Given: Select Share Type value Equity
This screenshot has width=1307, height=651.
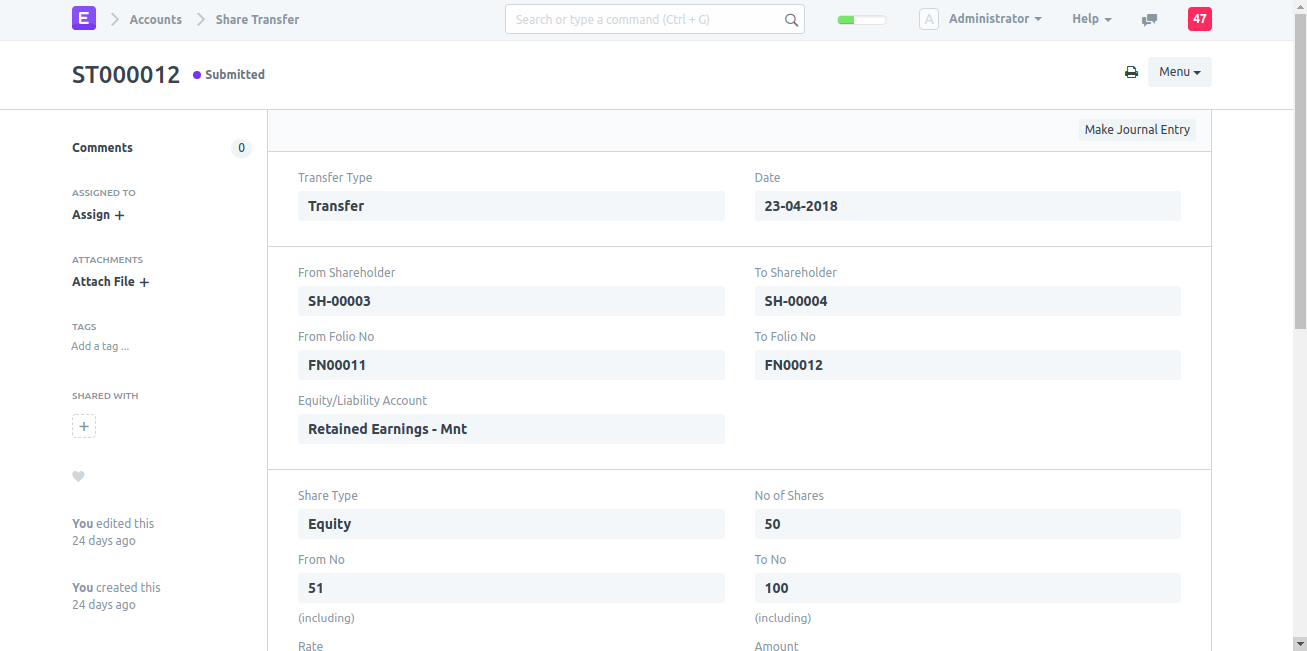Looking at the screenshot, I should pos(511,524).
